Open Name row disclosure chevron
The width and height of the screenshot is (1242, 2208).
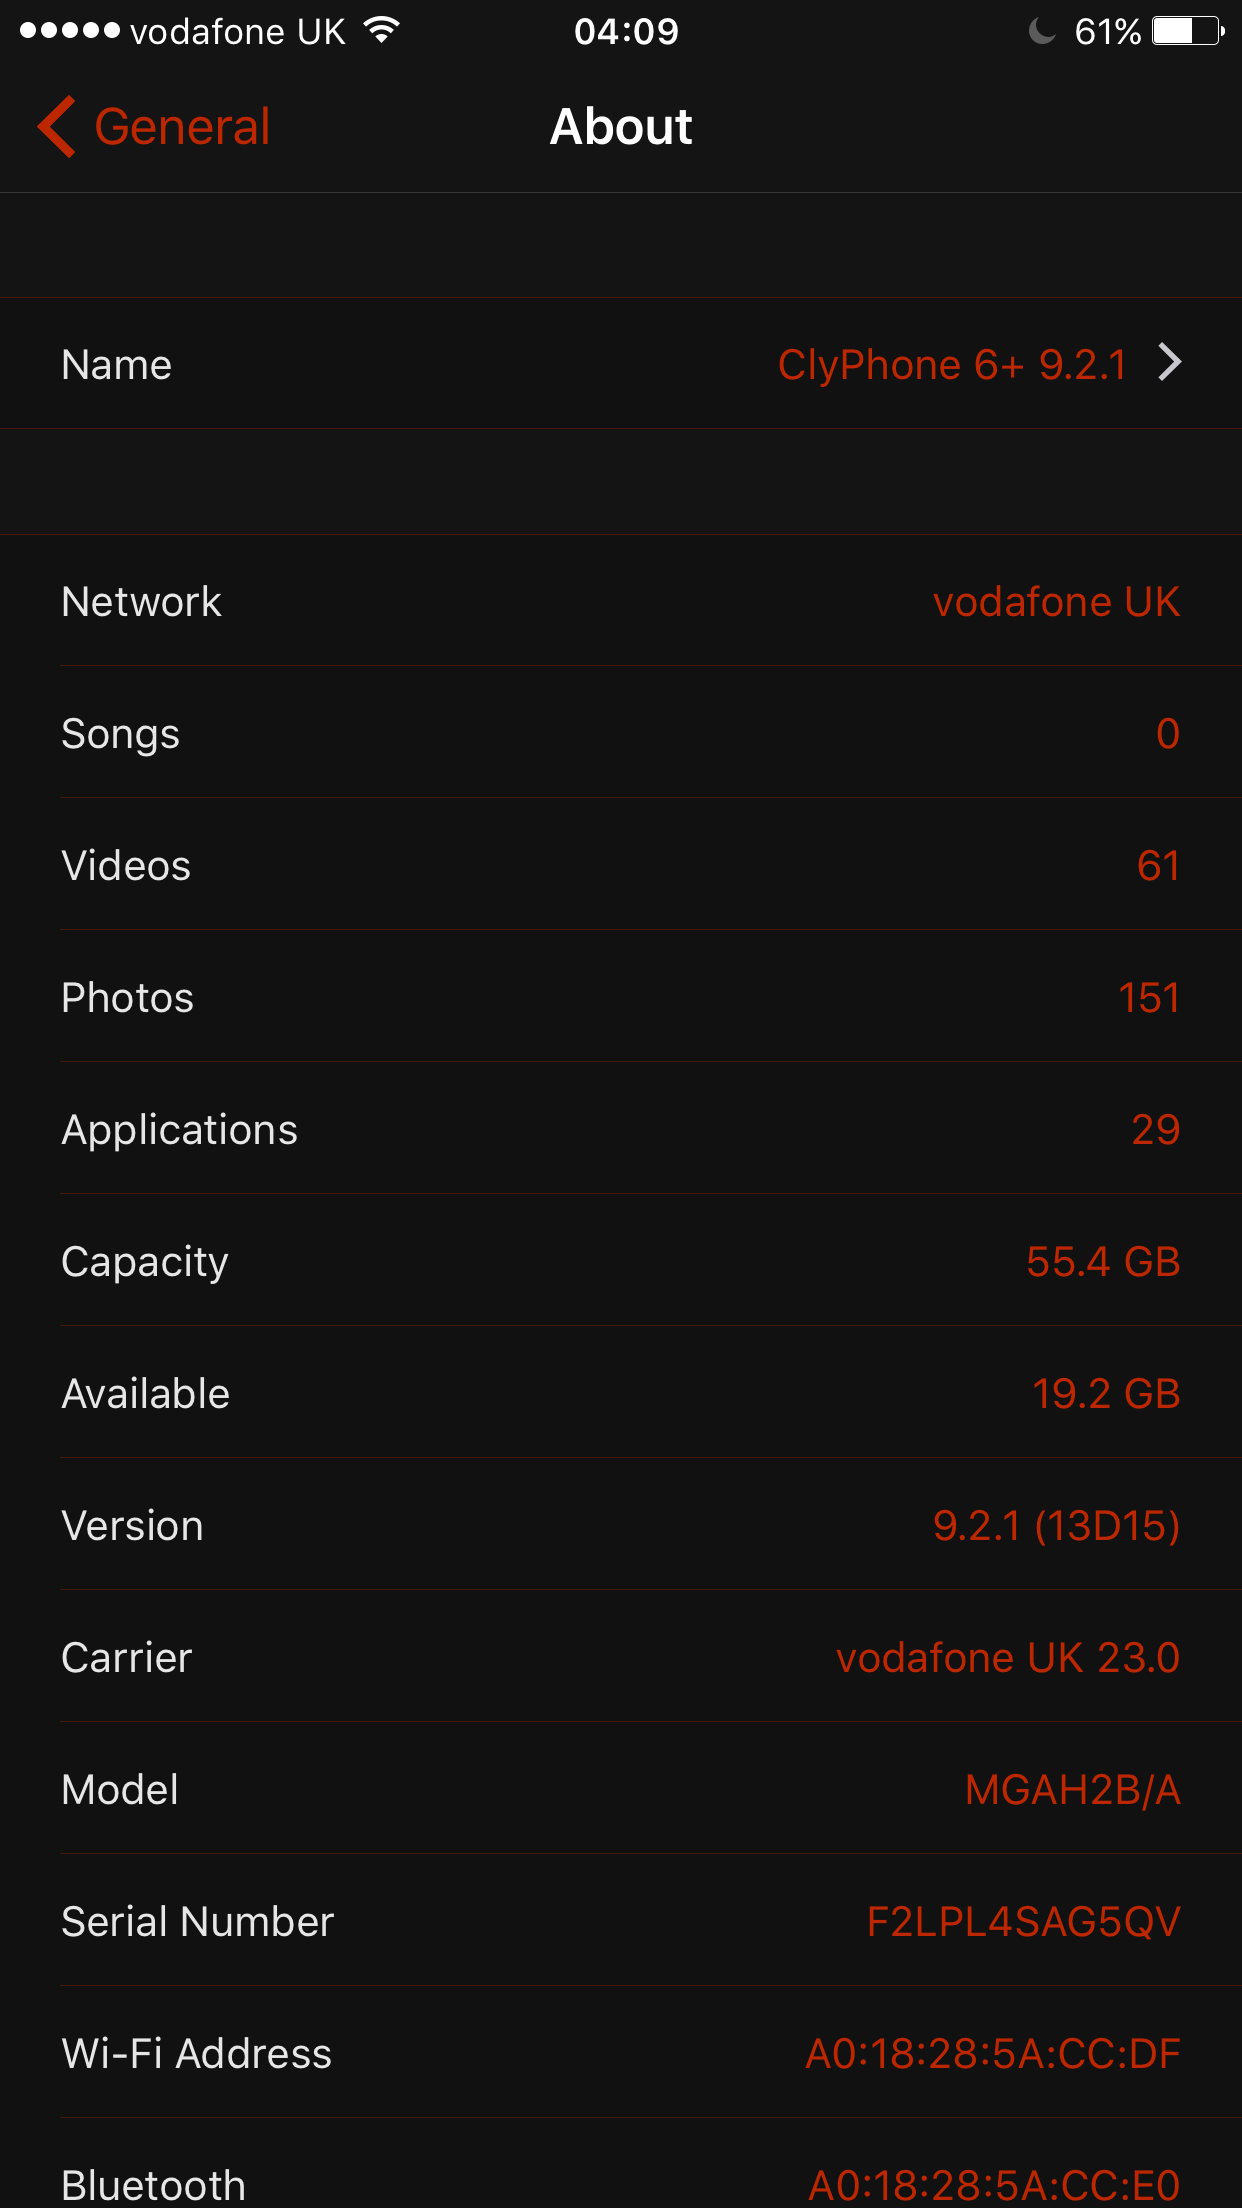click(x=1170, y=363)
